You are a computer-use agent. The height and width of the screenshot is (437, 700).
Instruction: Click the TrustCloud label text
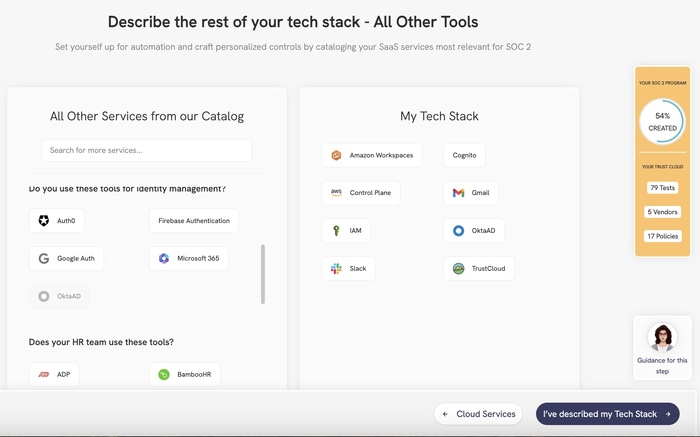coord(488,268)
